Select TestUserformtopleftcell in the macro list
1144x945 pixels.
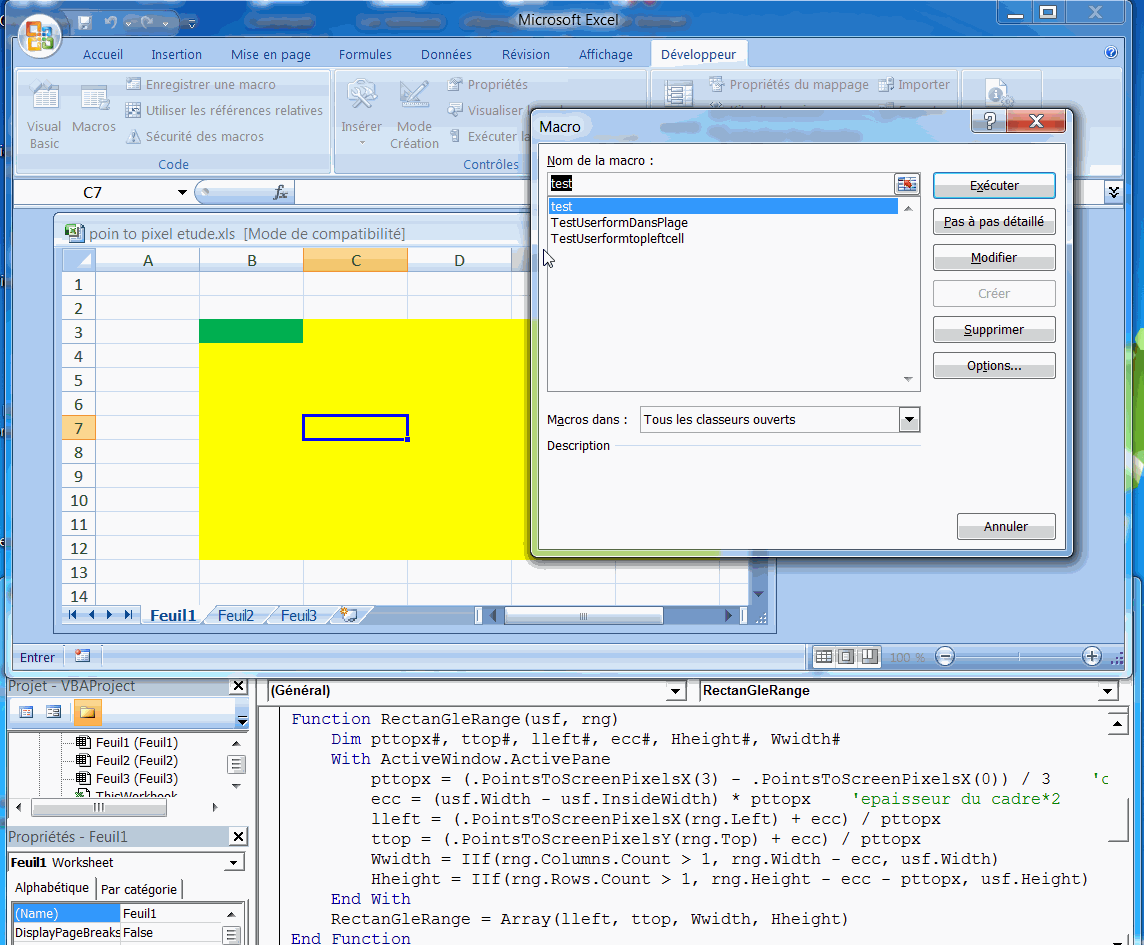pyautogui.click(x=617, y=239)
